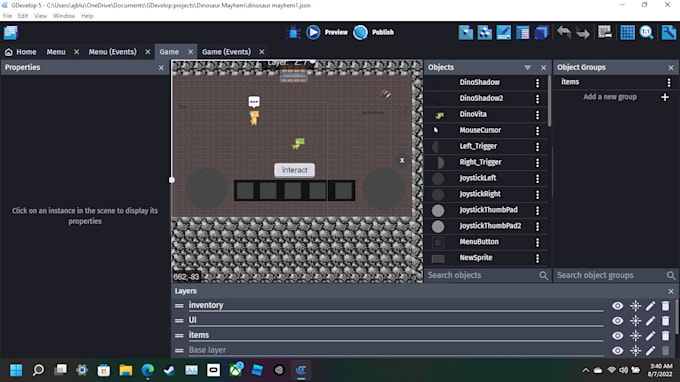Screen dimensions: 680x382
Task: Toggle items layer visibility
Action: pyautogui.click(x=618, y=336)
